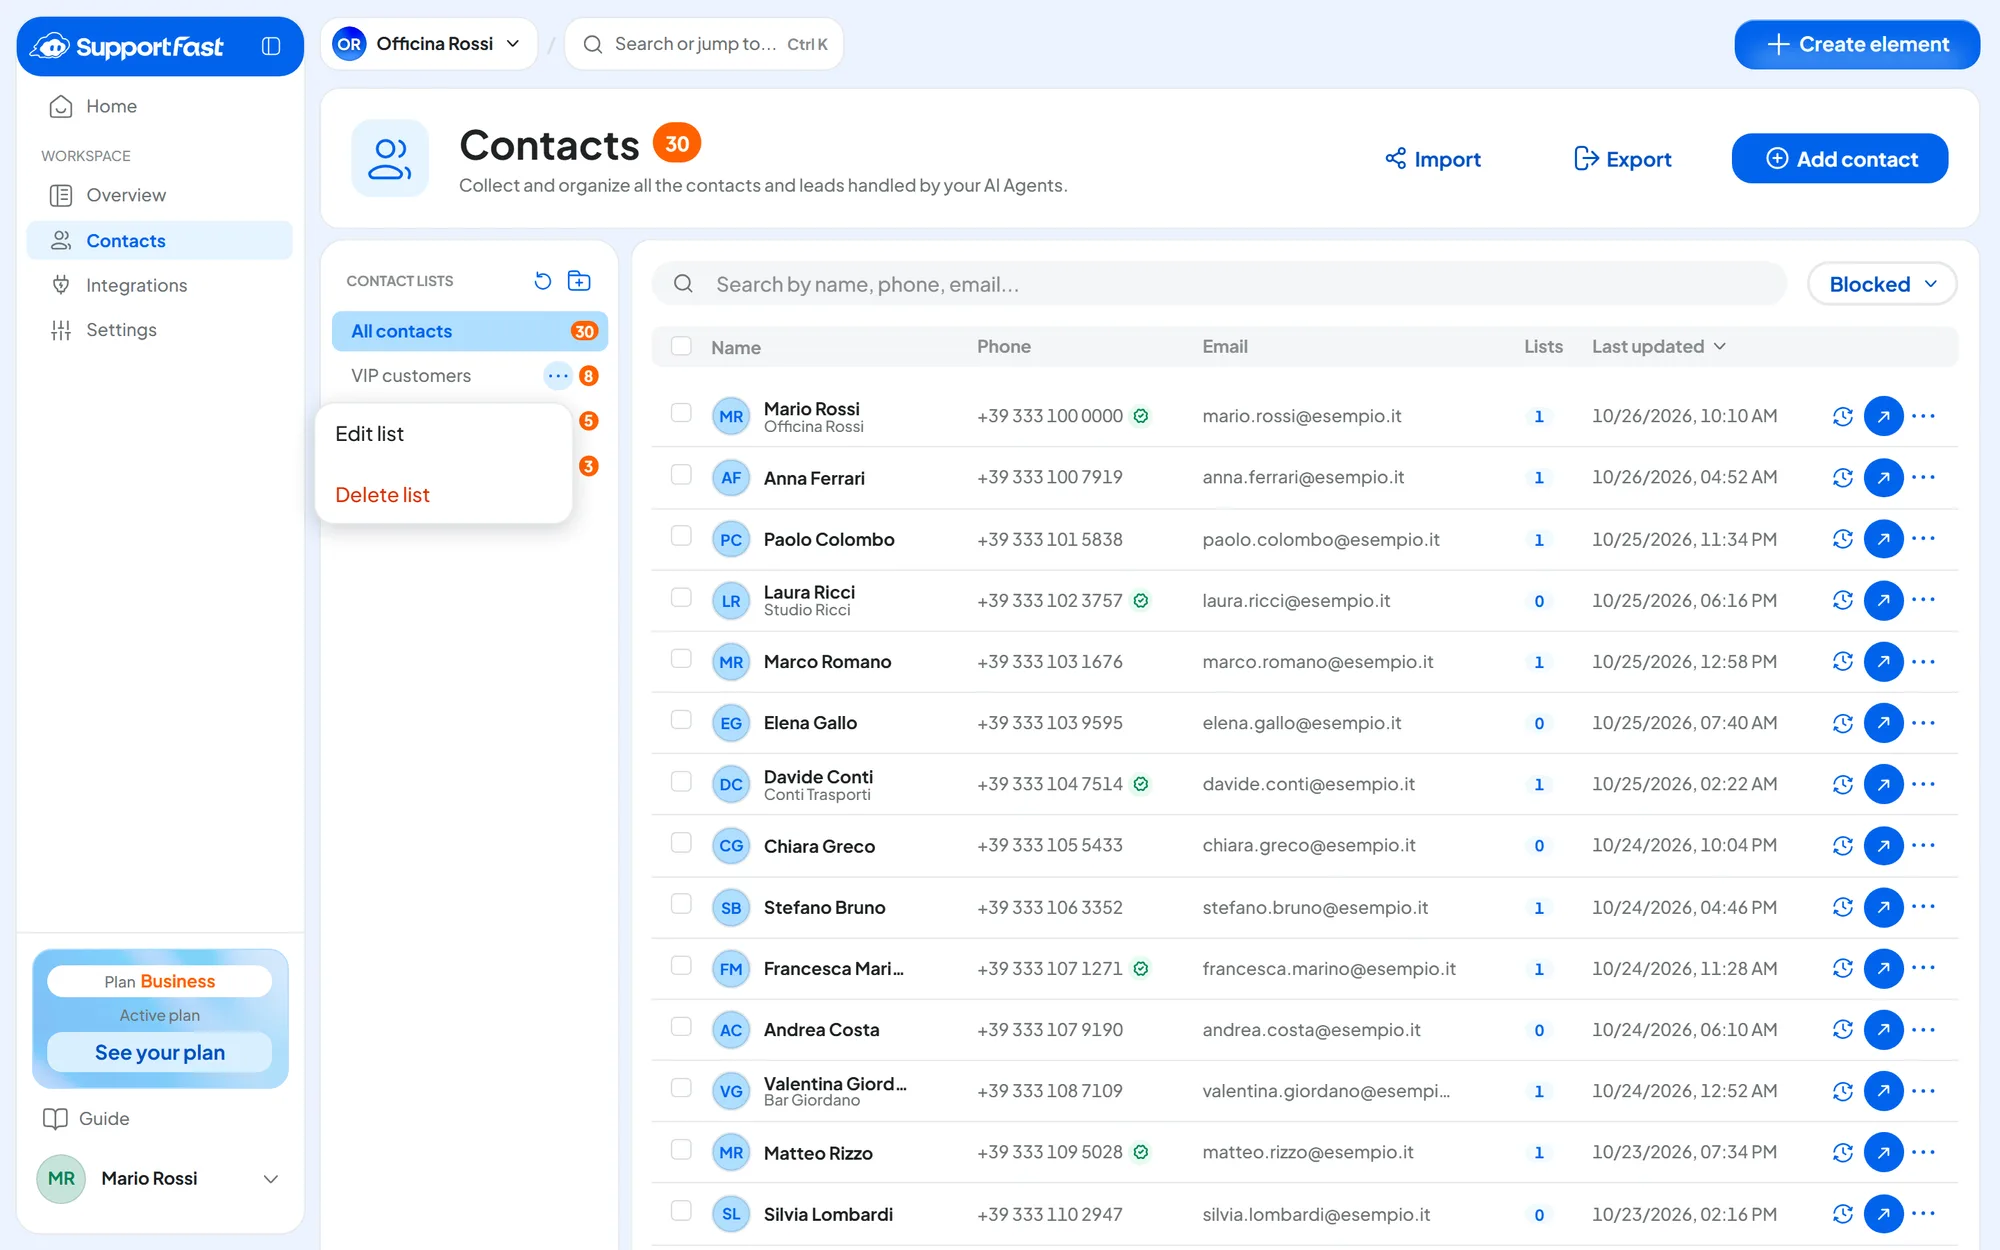Click verified badge beside Matteo Rizzo's phone
This screenshot has width=2000, height=1250.
click(1141, 1152)
